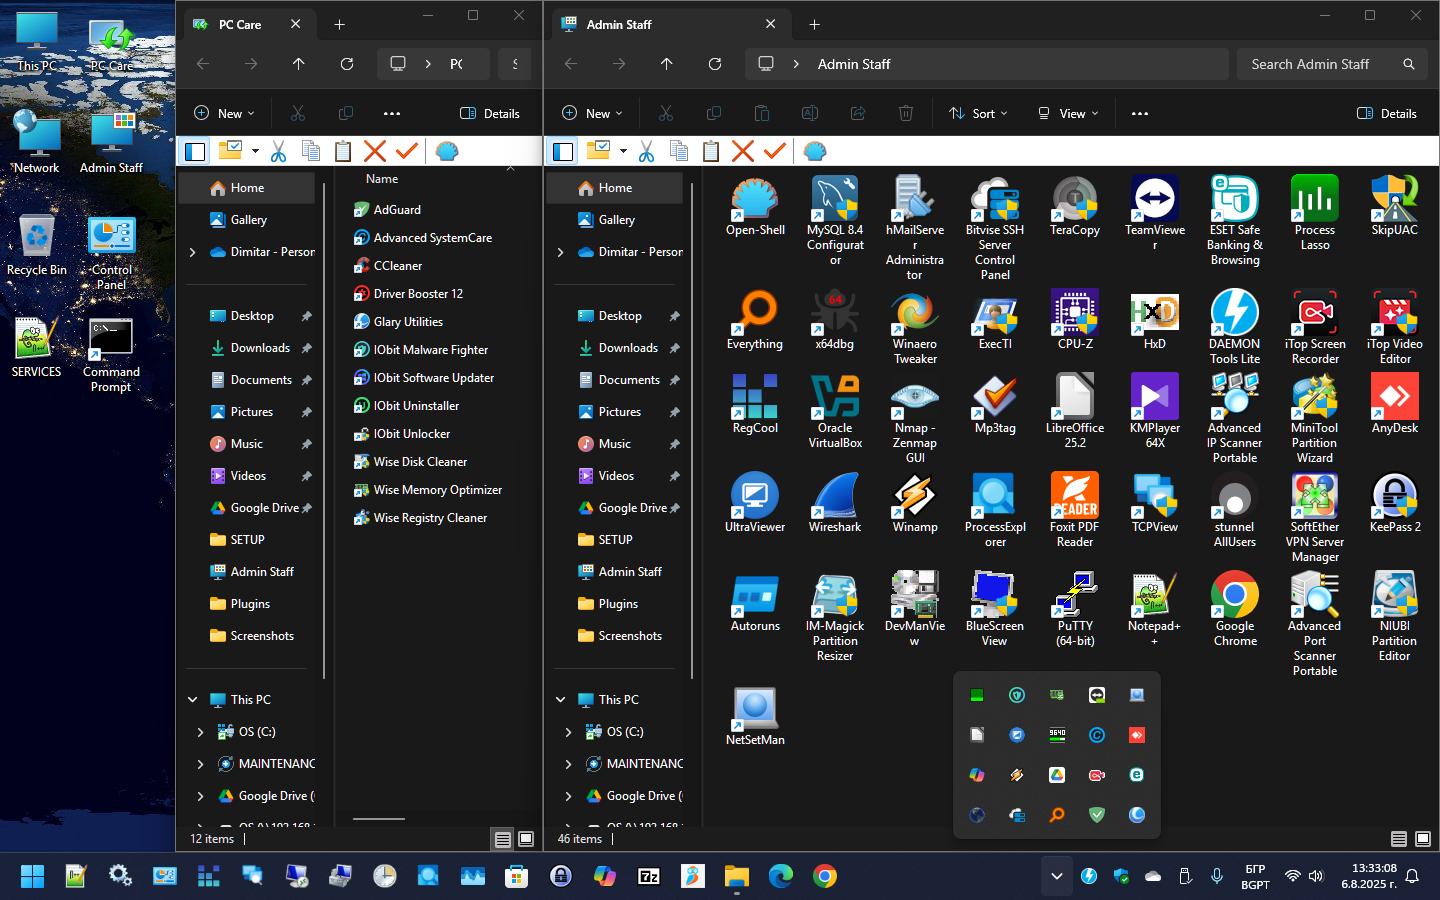Refresh the Admin Staff folder view
1440x900 pixels.
tap(715, 64)
